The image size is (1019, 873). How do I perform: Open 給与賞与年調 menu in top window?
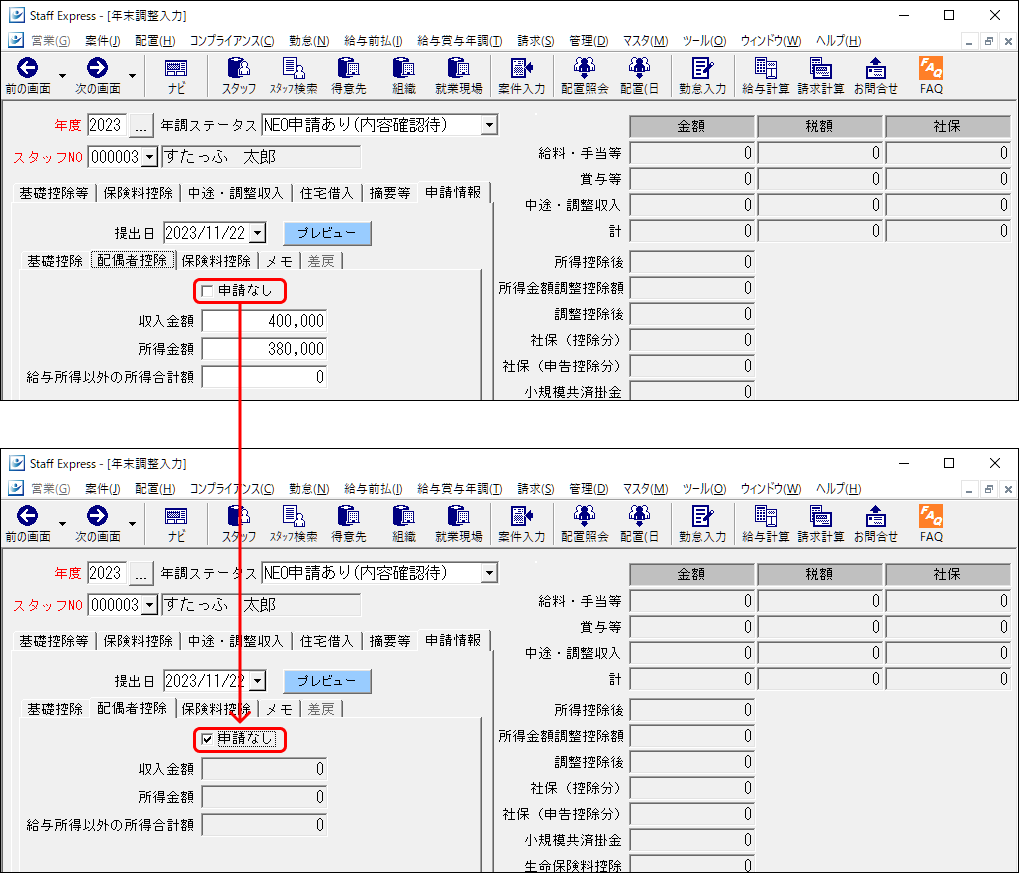pyautogui.click(x=459, y=41)
